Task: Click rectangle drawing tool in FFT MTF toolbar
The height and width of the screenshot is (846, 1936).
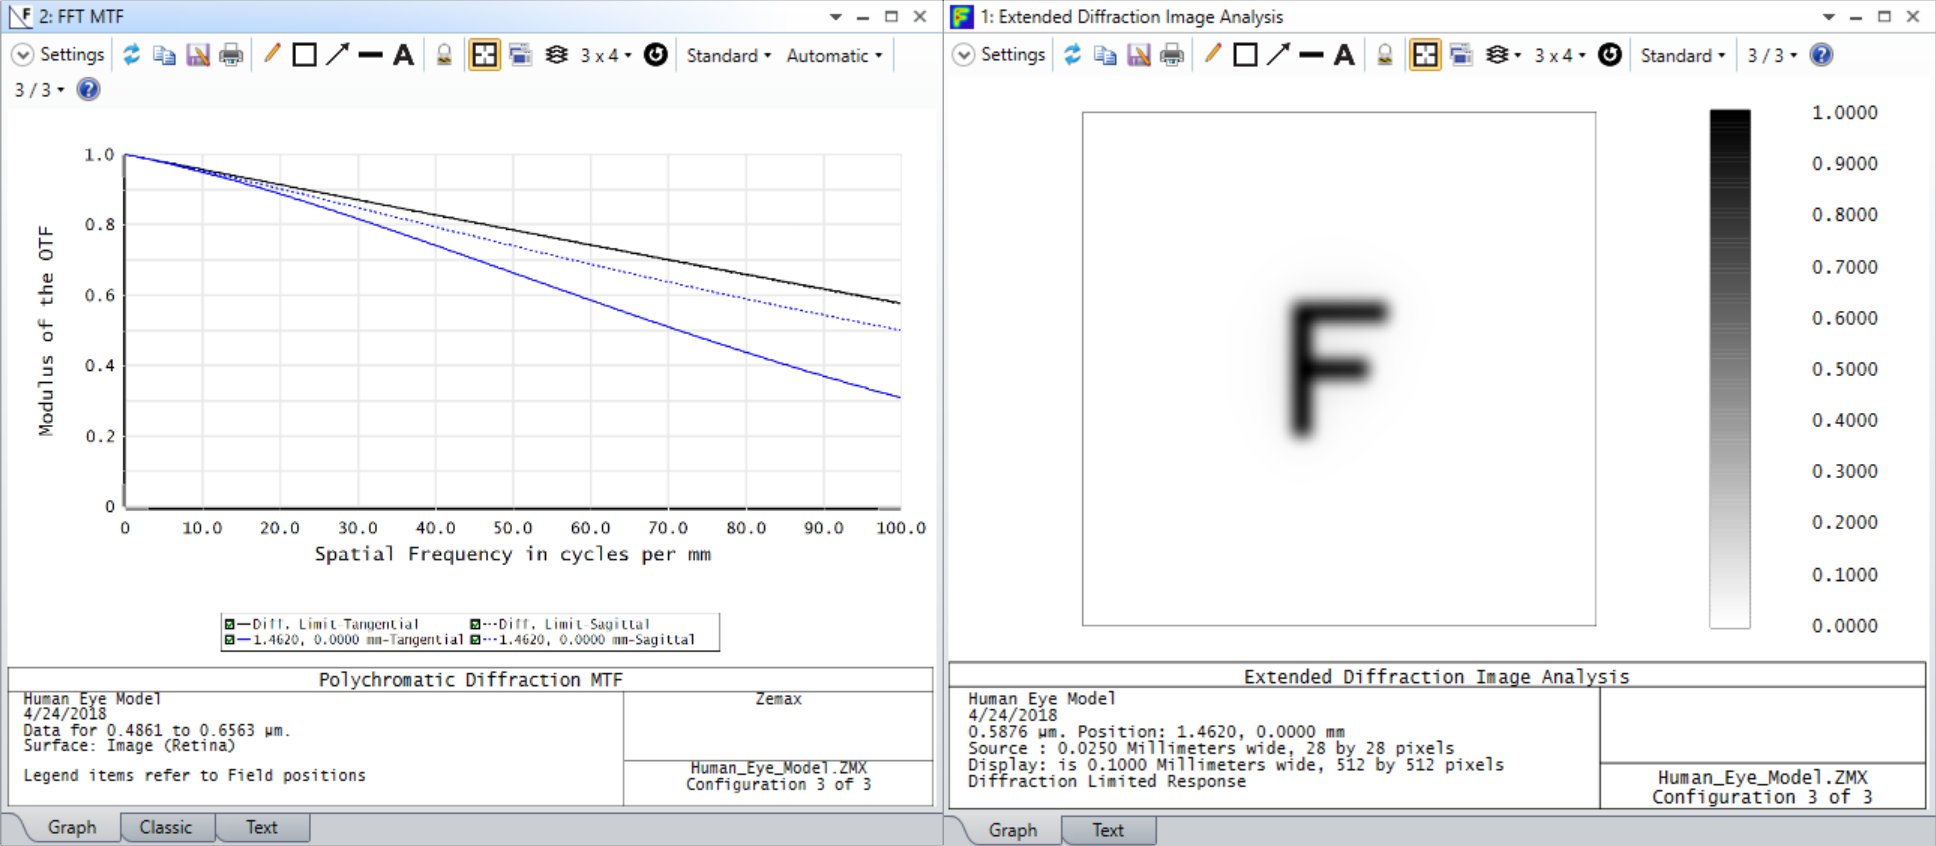Action: pyautogui.click(x=304, y=55)
